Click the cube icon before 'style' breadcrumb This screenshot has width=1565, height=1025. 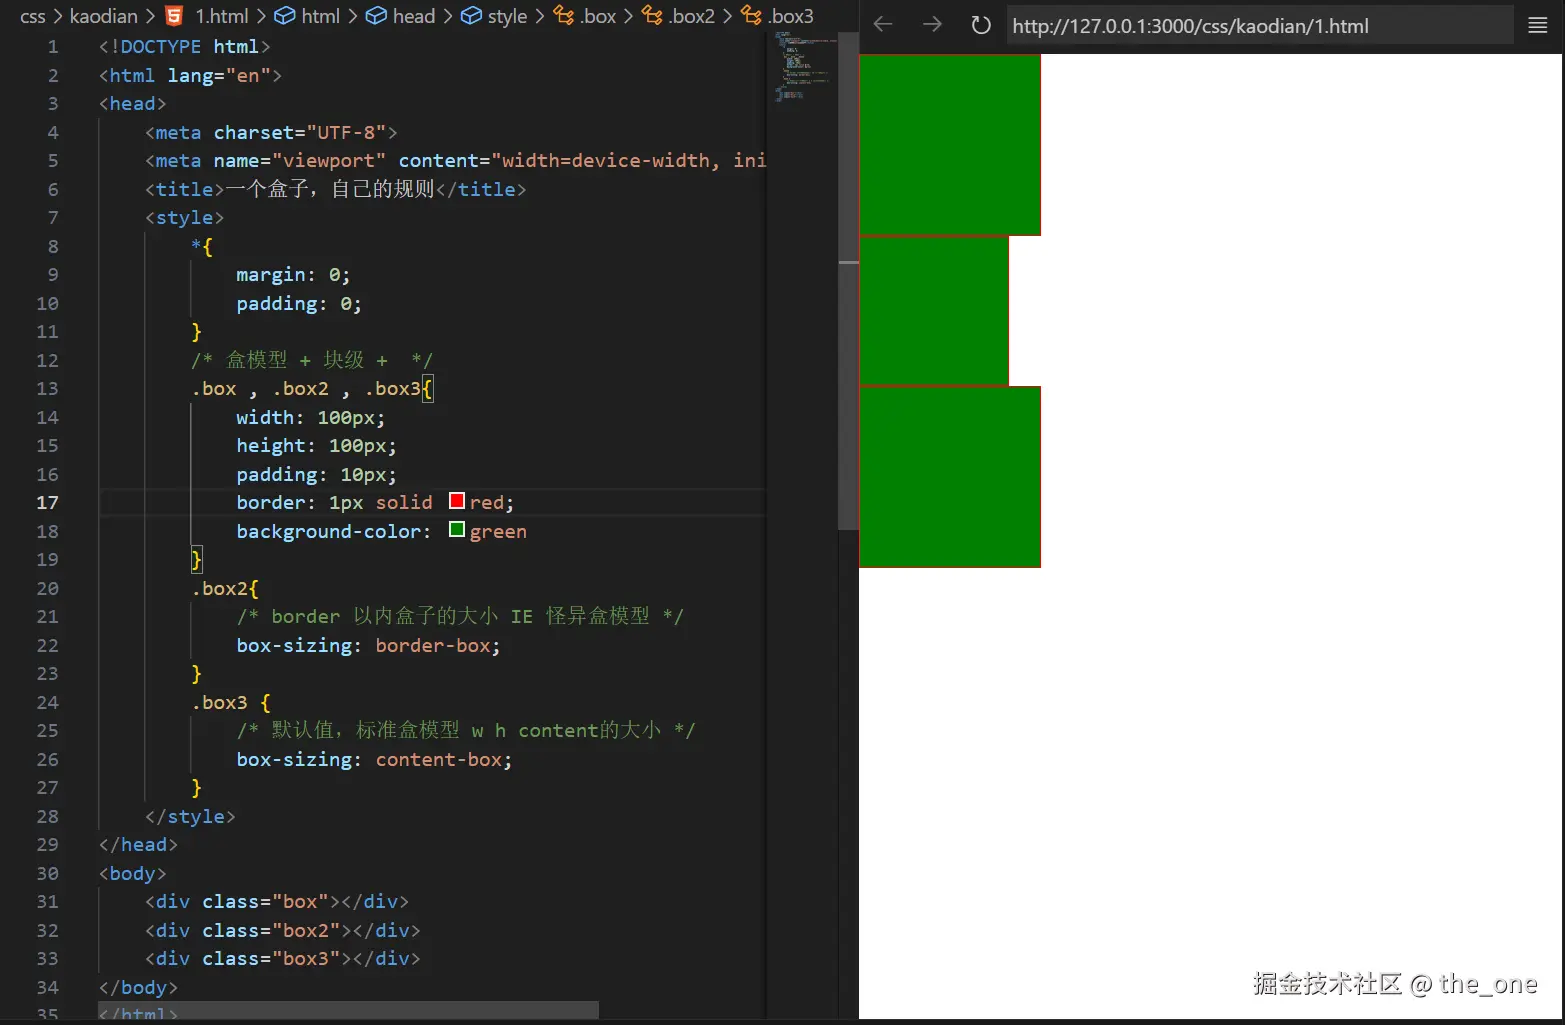[471, 16]
